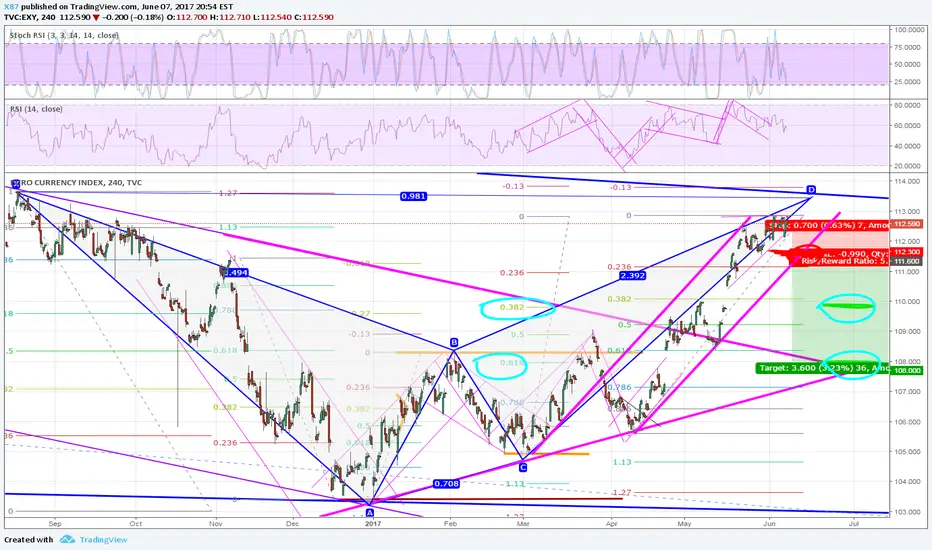Click the 25.0000 Stoch RSI axis value
Viewport: 932px width, 550px height.
coord(908,82)
